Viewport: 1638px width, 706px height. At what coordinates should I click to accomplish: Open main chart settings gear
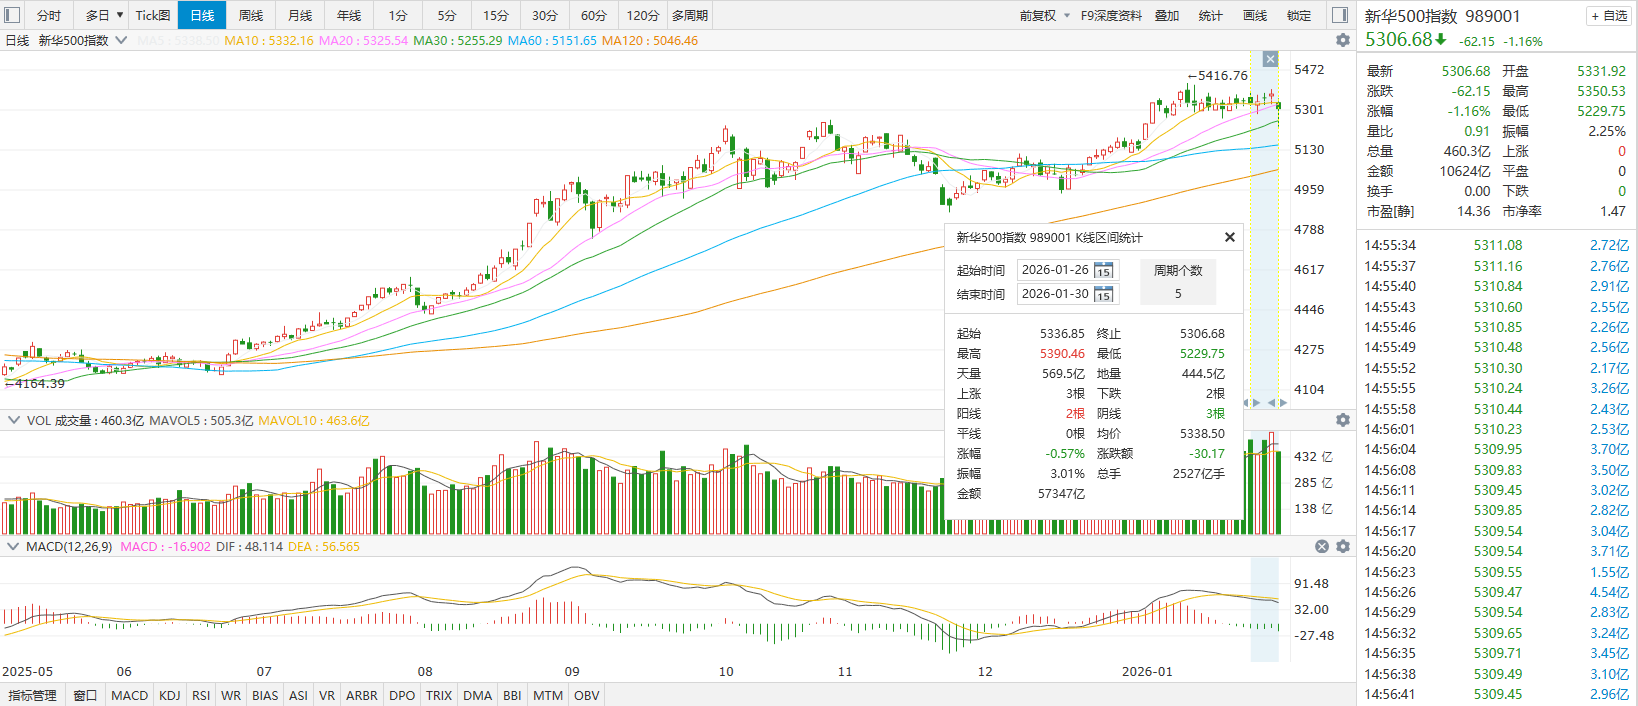pos(1343,40)
